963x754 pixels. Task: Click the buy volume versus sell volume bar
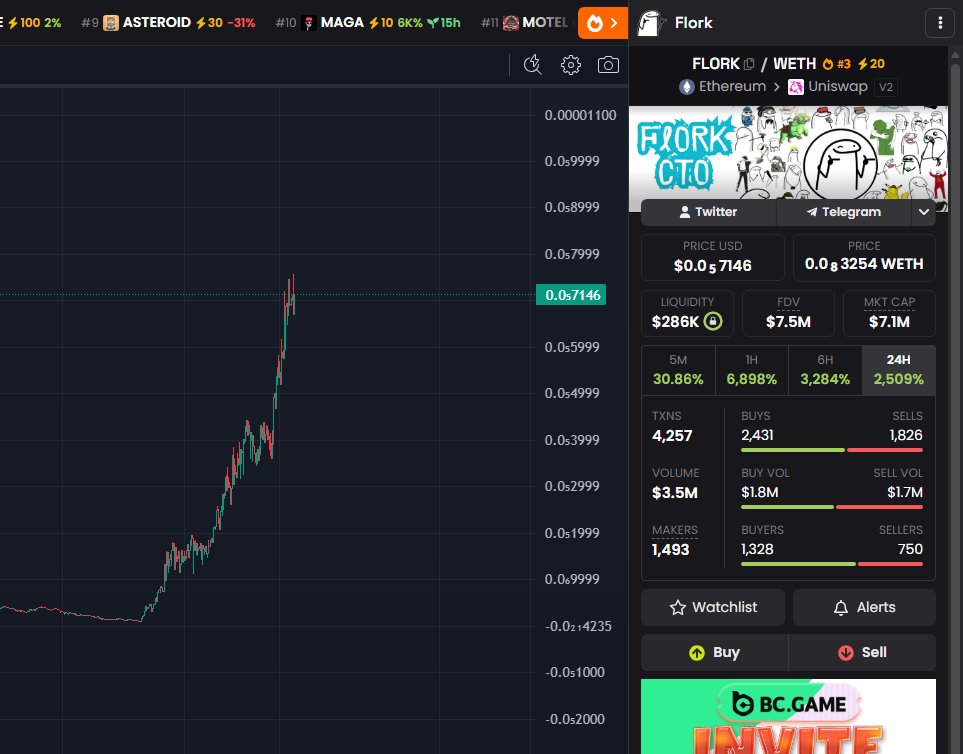pos(832,507)
